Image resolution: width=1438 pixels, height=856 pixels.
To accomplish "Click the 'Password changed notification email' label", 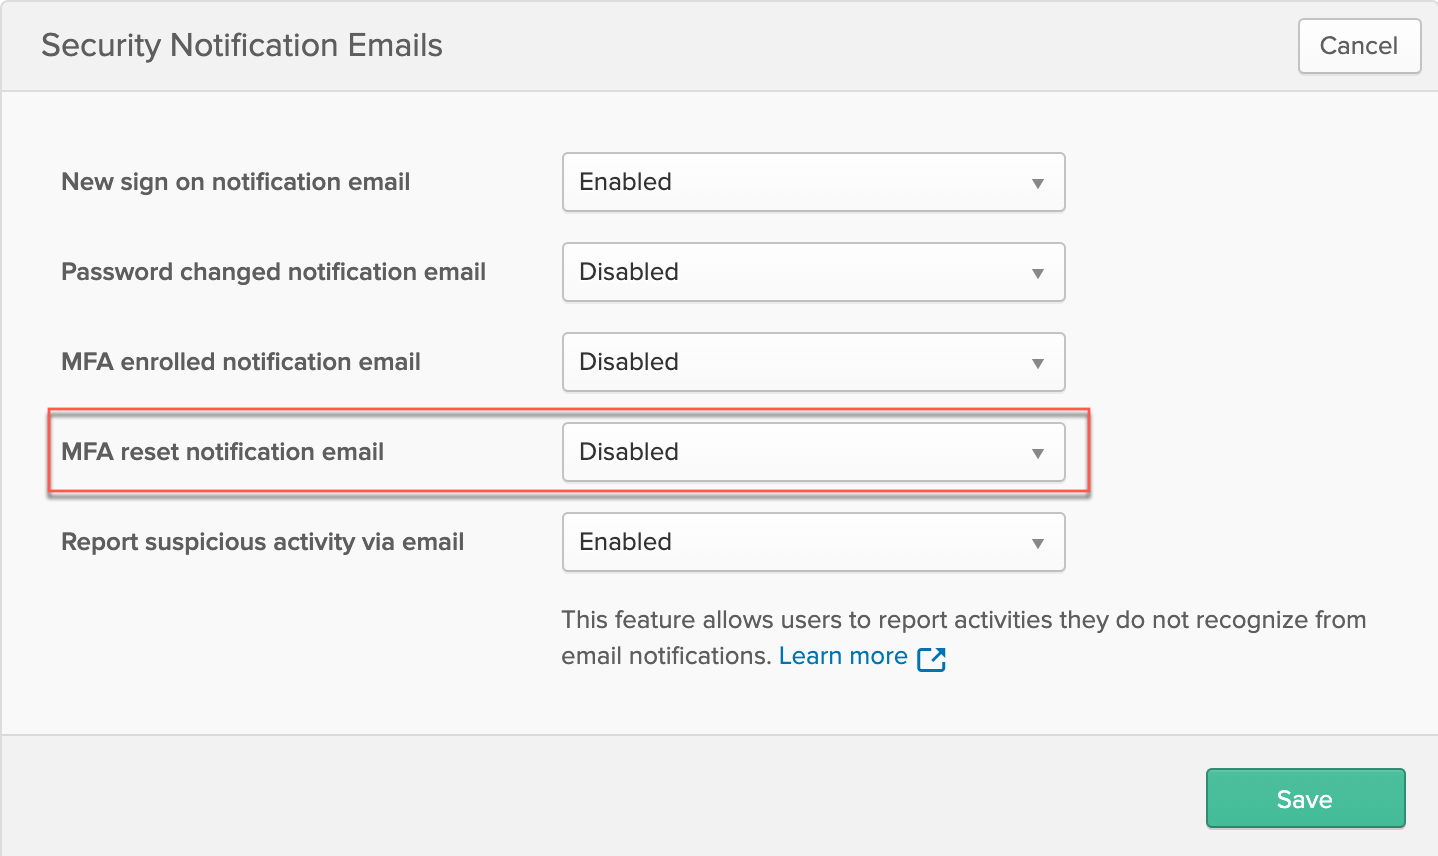I will [x=273, y=272].
